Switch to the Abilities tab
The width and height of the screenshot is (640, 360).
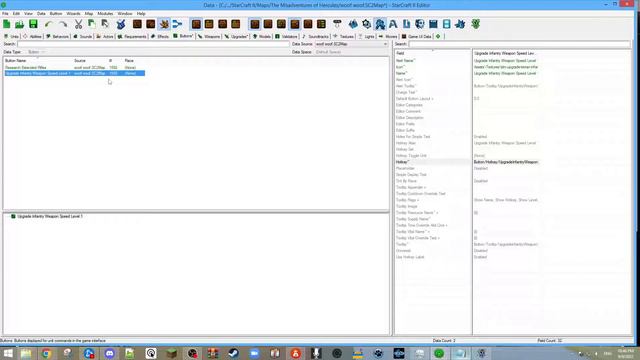pos(32,36)
